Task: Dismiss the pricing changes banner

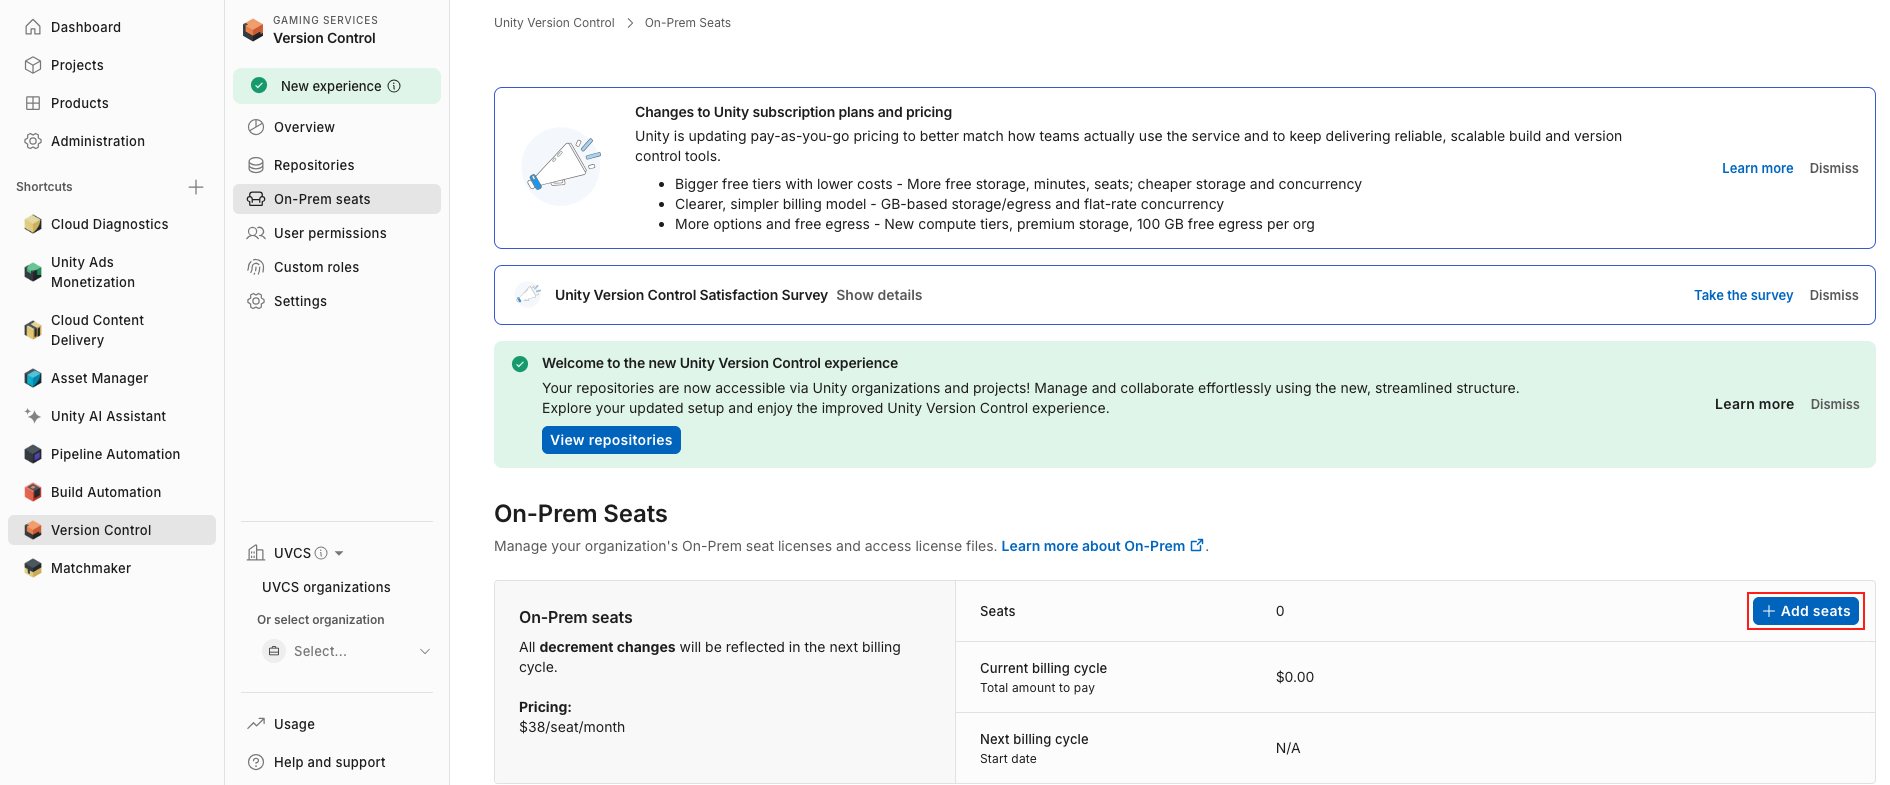Action: 1834,168
